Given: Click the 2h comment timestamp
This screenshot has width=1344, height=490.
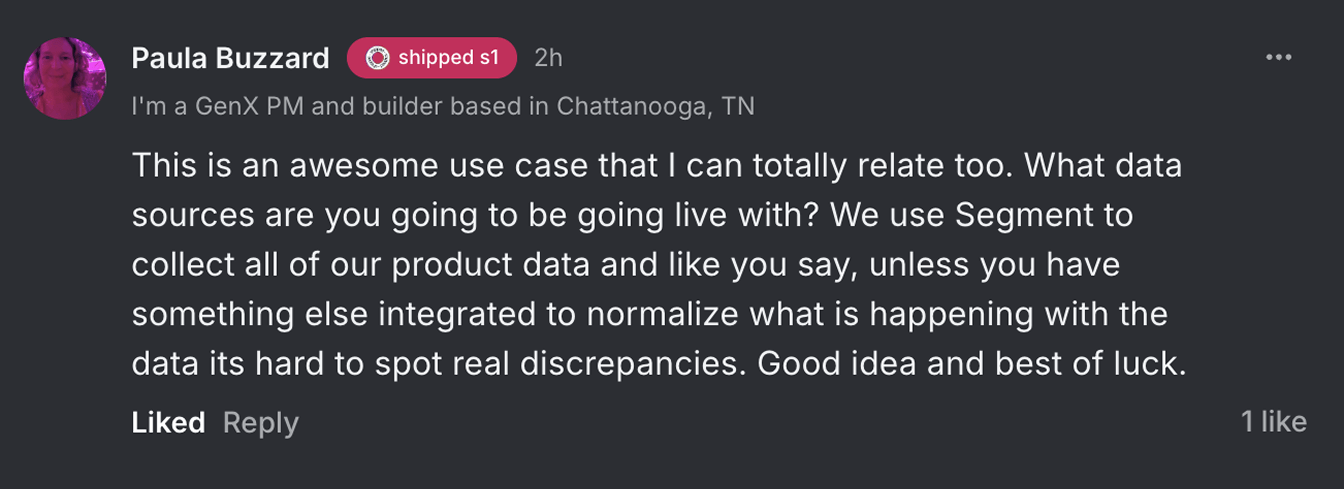Looking at the screenshot, I should click(548, 58).
